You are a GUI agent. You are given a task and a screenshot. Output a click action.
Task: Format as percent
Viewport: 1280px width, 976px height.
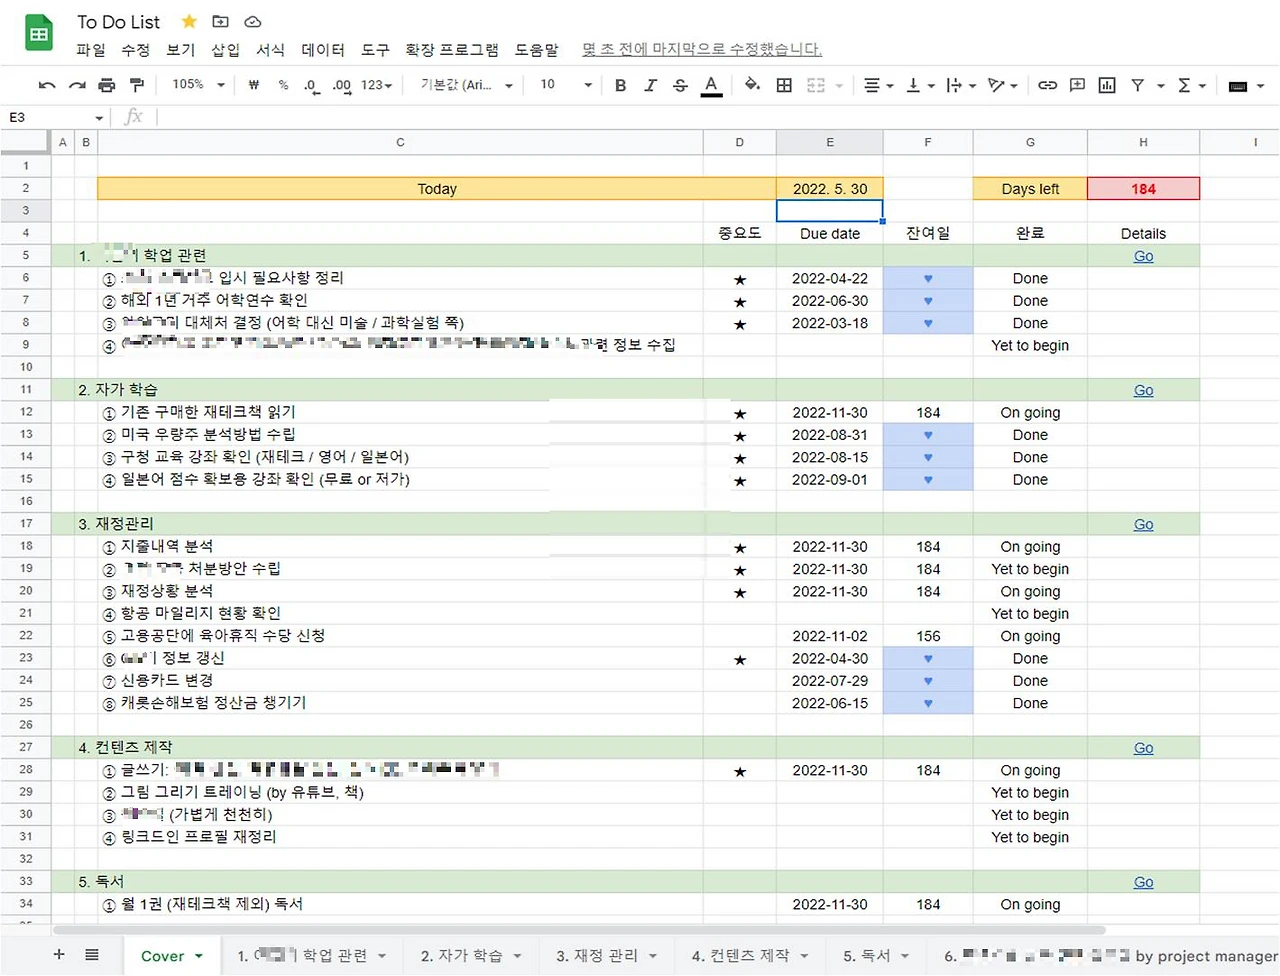284,85
